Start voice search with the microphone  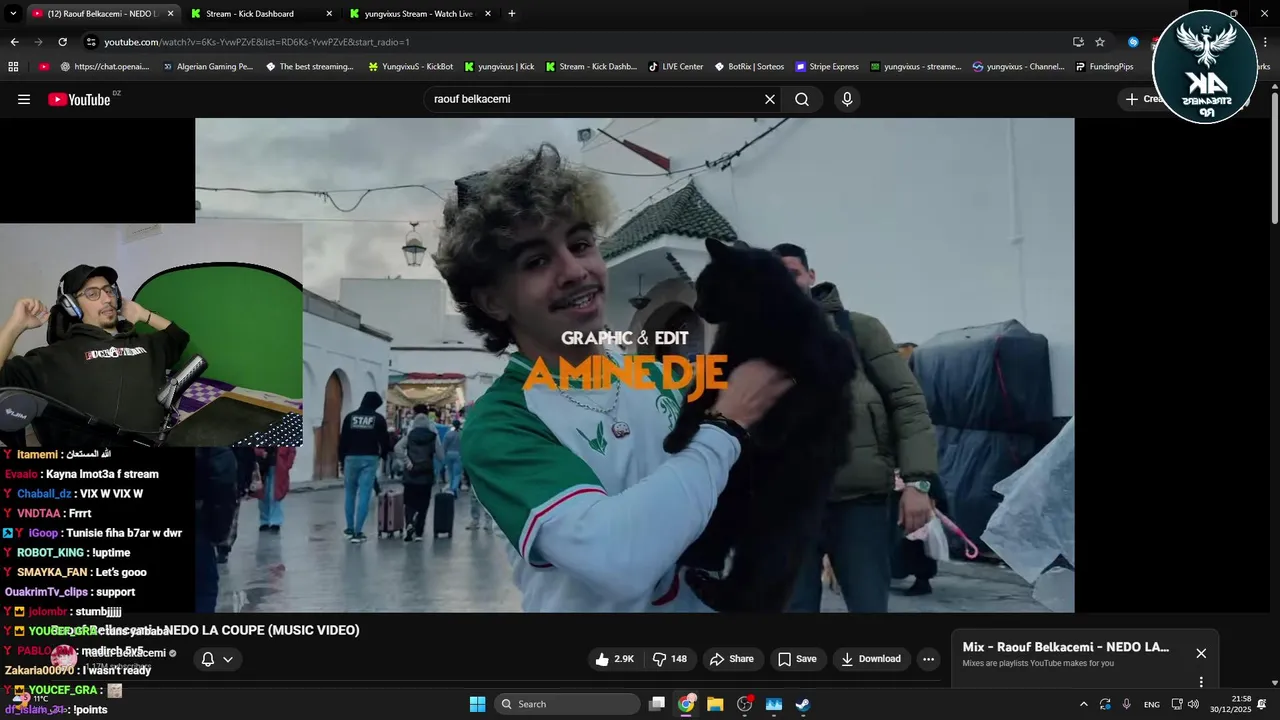coord(847,99)
